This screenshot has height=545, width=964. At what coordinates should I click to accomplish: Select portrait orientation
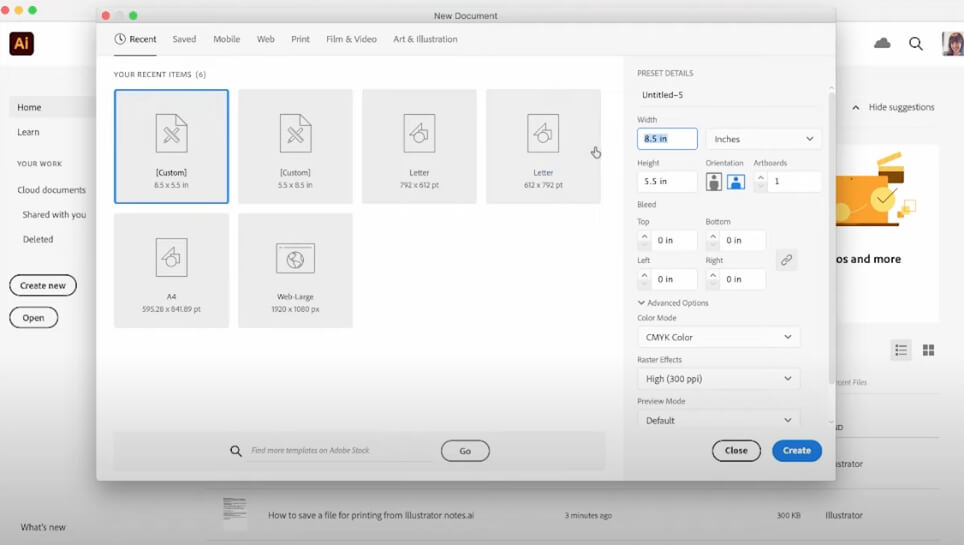(714, 182)
